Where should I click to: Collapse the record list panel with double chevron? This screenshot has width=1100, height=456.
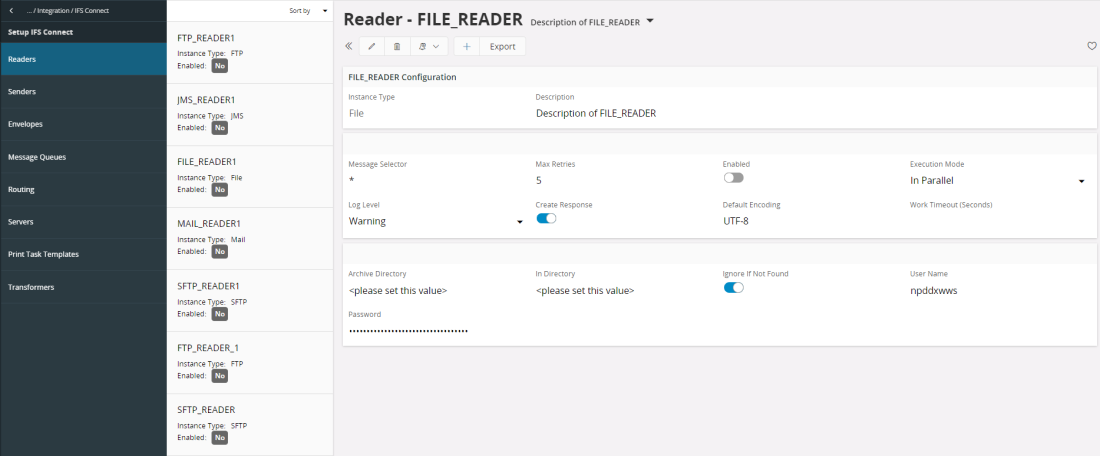click(x=349, y=46)
